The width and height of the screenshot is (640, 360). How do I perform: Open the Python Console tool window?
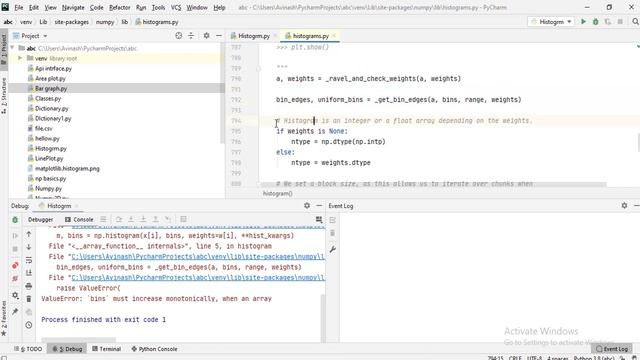click(x=154, y=349)
